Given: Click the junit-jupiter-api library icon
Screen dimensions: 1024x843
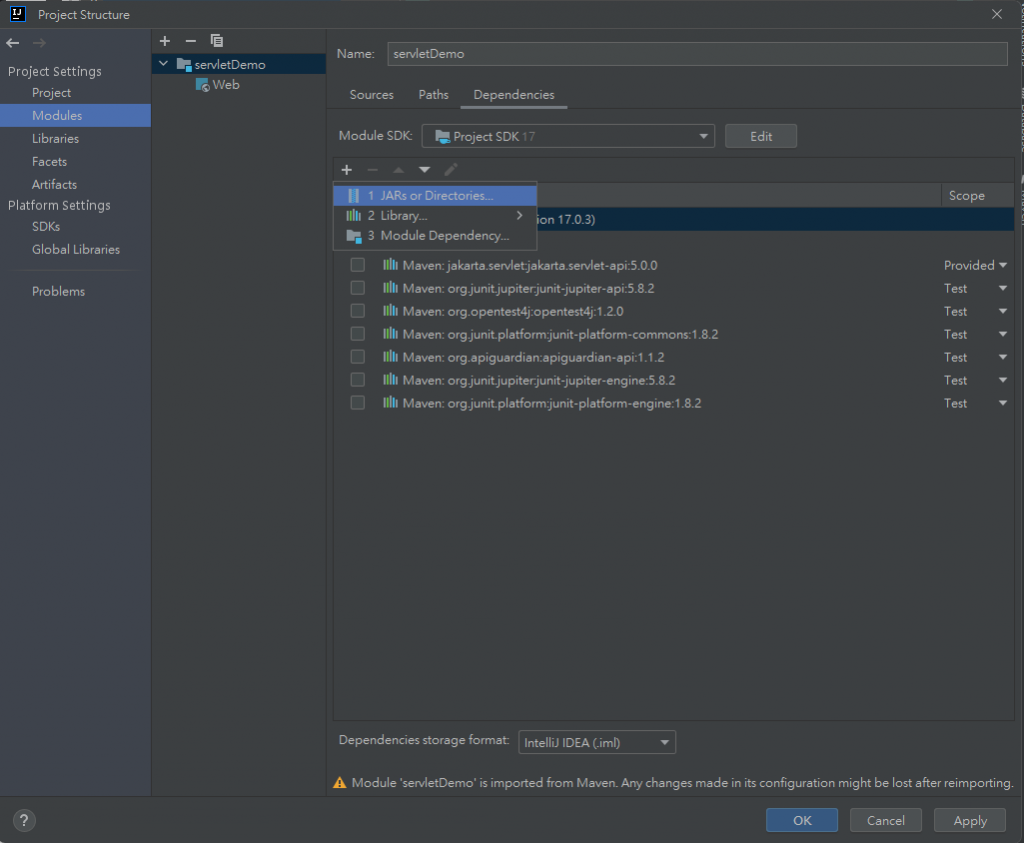Looking at the screenshot, I should pyautogui.click(x=391, y=287).
